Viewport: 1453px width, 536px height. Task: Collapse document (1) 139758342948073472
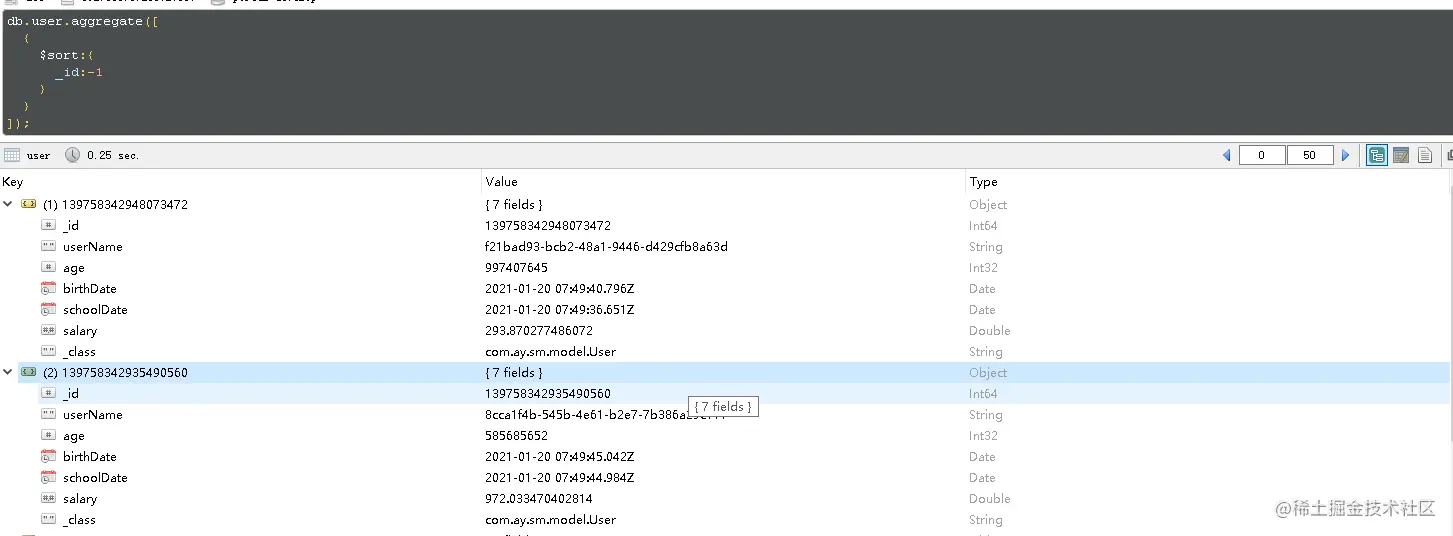click(9, 204)
